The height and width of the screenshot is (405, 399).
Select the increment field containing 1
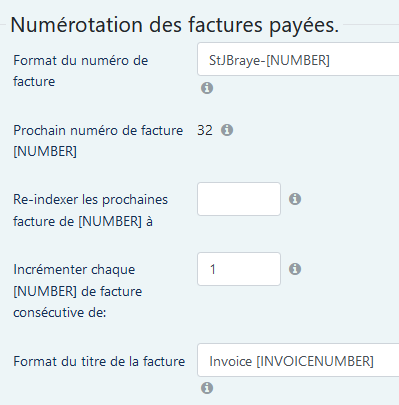pos(239,269)
